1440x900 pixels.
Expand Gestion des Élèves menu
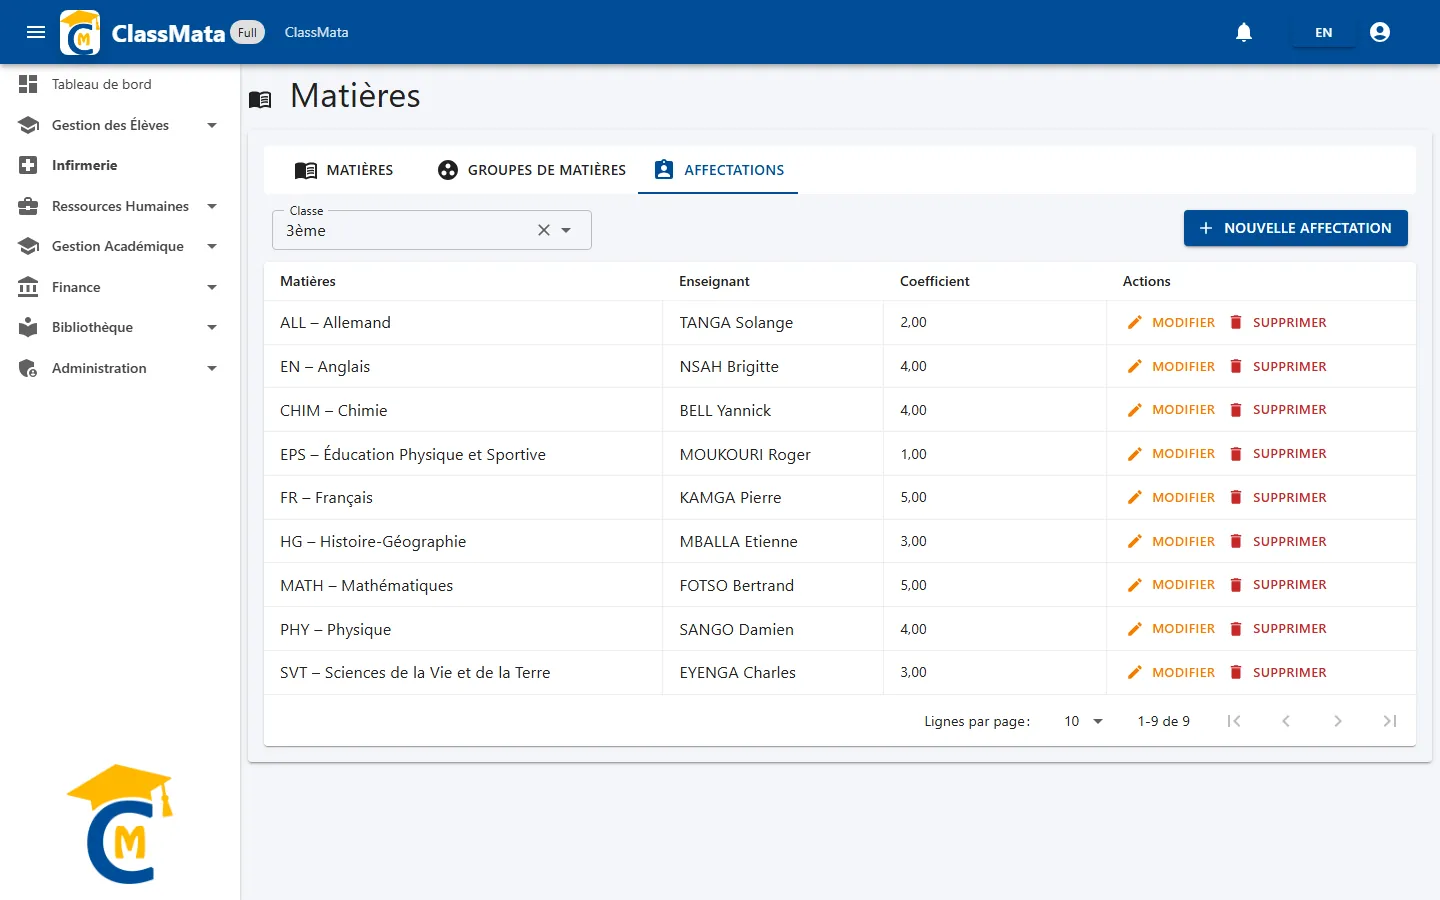tap(120, 125)
